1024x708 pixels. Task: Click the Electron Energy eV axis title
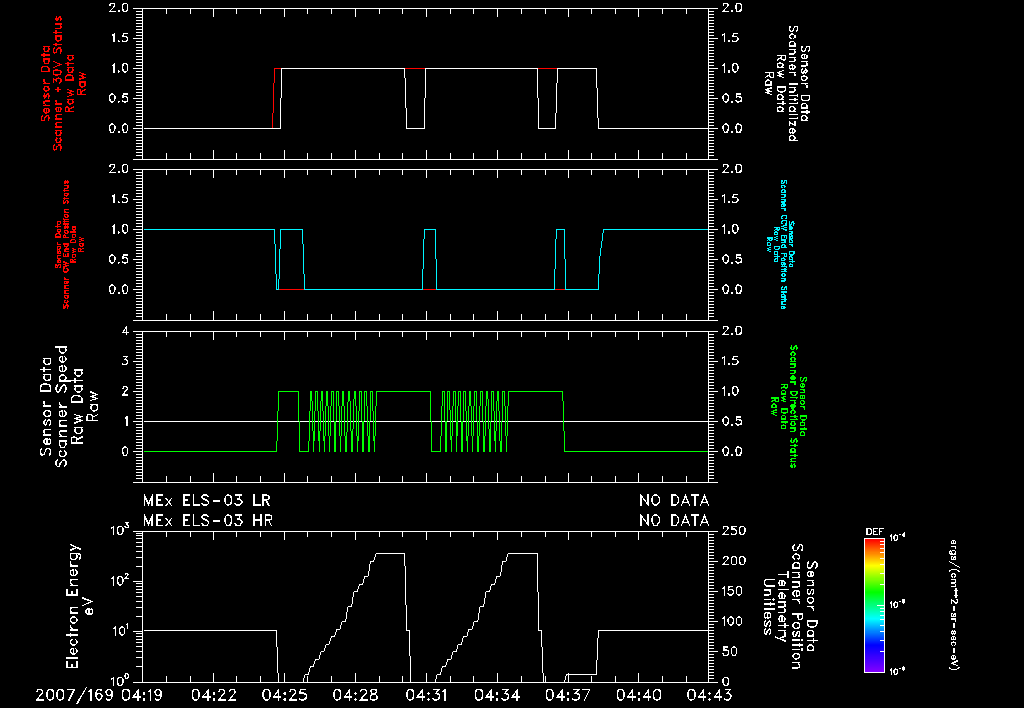click(80, 606)
